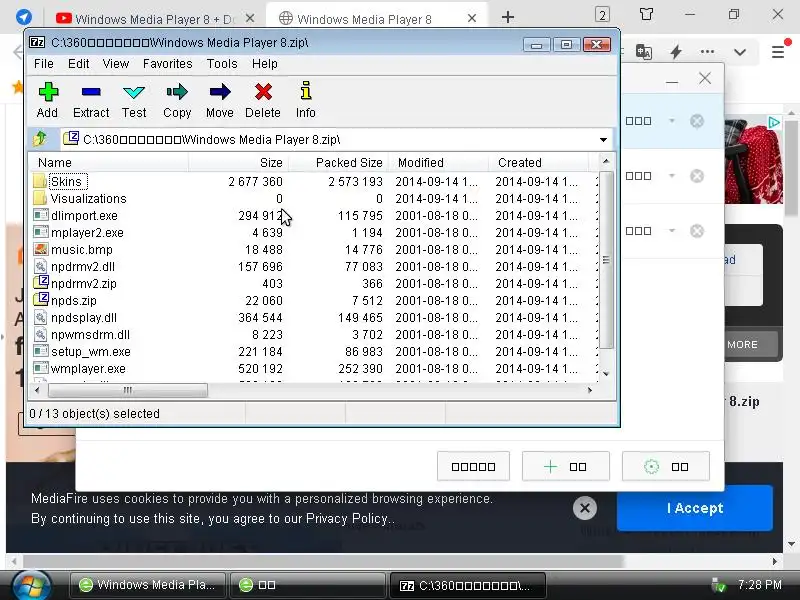Click the gear settings button in download dialog
The width and height of the screenshot is (800, 600).
(666, 466)
